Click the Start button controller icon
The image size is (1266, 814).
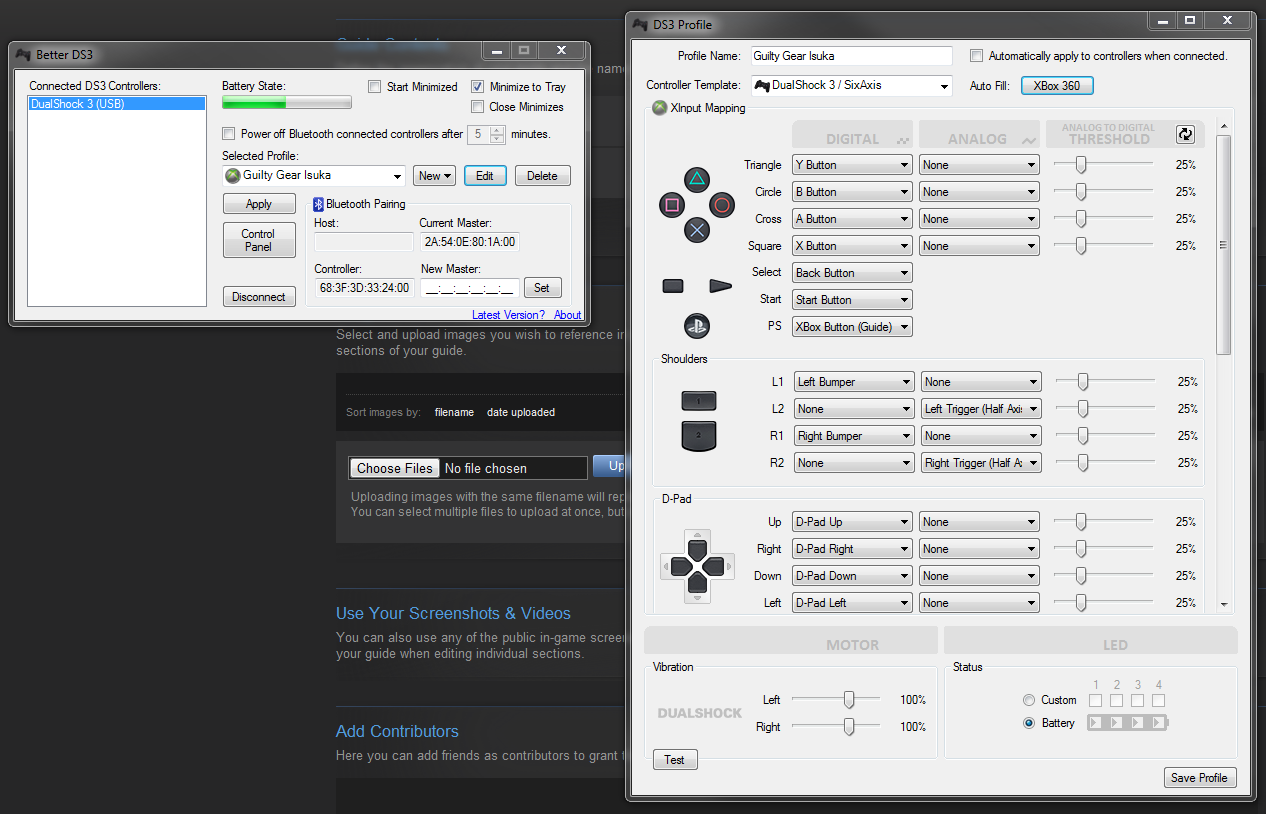pyautogui.click(x=721, y=286)
